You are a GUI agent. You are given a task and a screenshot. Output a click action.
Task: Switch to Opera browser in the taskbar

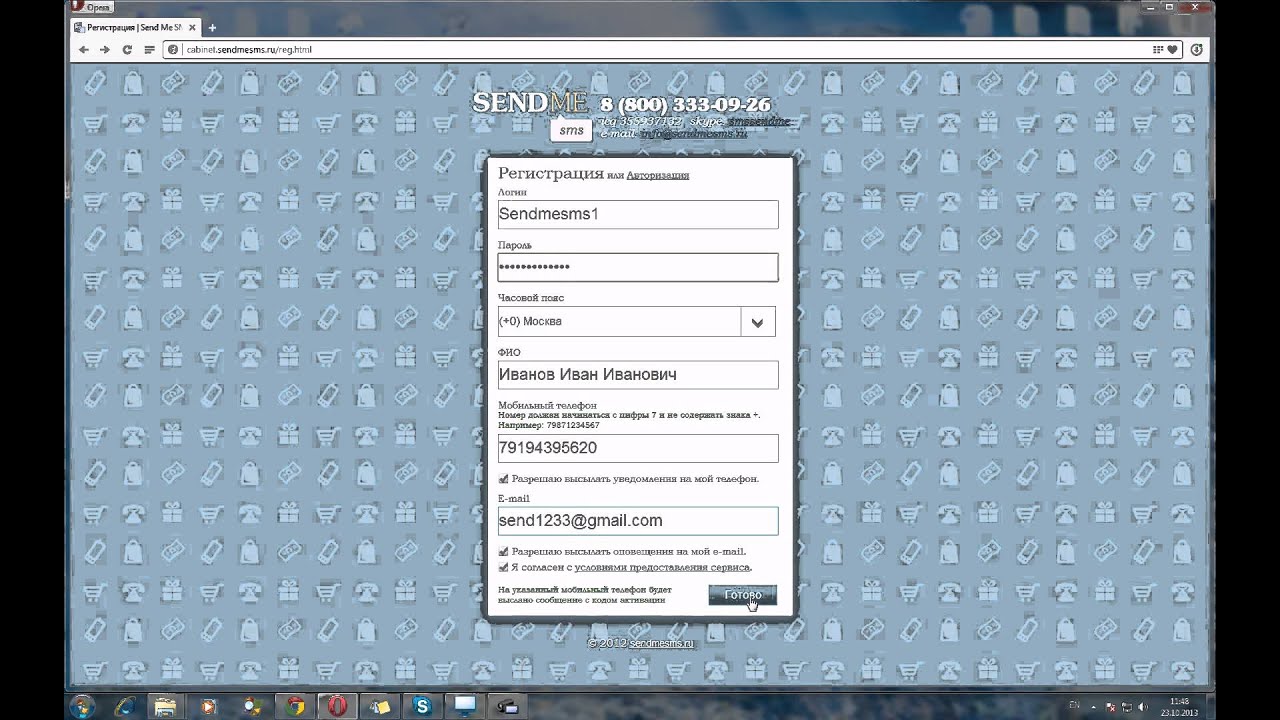[338, 706]
